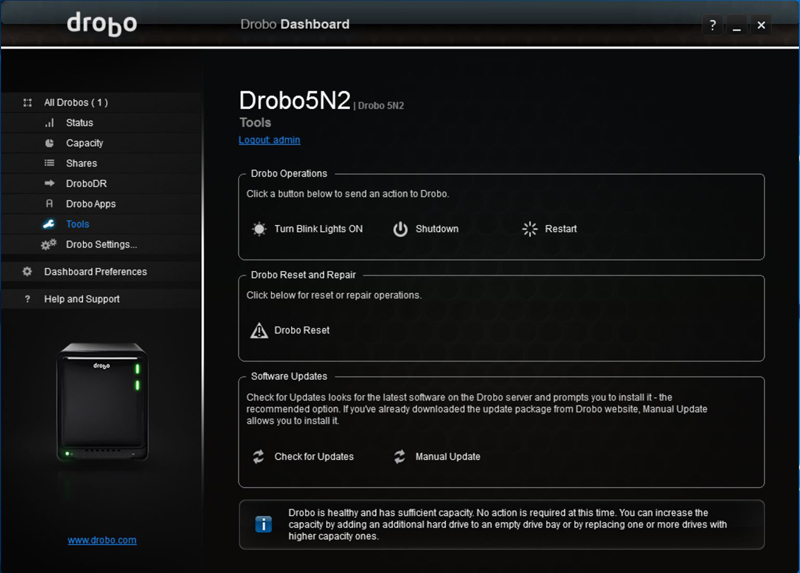
Task: Open Drobo Settings... dialog
Action: (102, 244)
